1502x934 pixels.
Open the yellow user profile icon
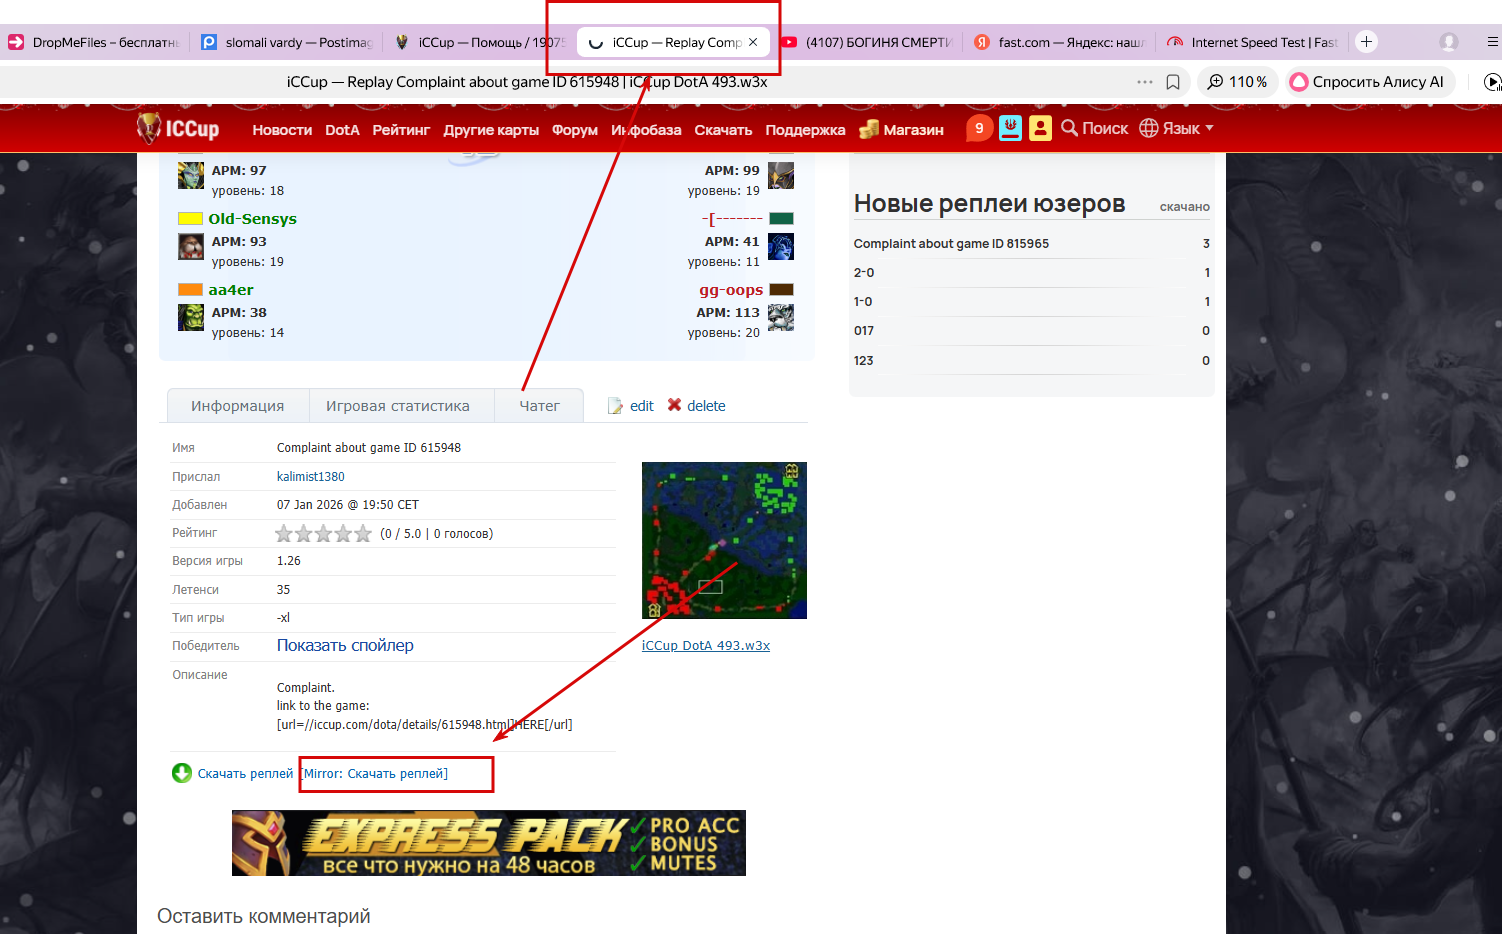1041,128
